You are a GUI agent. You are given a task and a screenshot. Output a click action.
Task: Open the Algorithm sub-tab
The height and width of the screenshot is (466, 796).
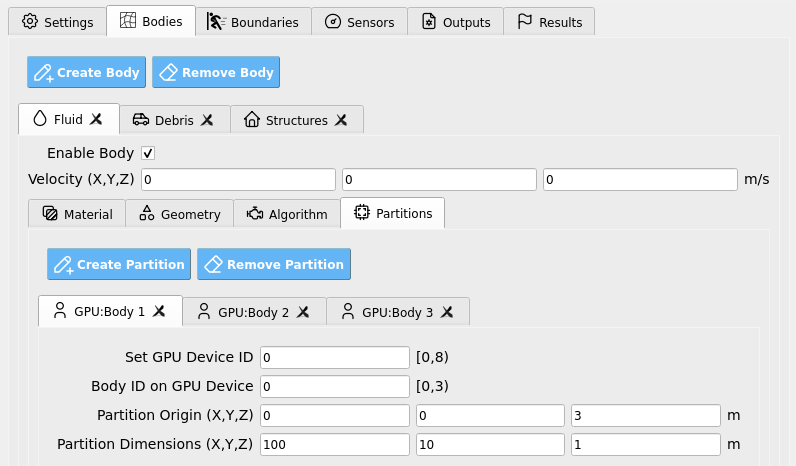(x=287, y=214)
